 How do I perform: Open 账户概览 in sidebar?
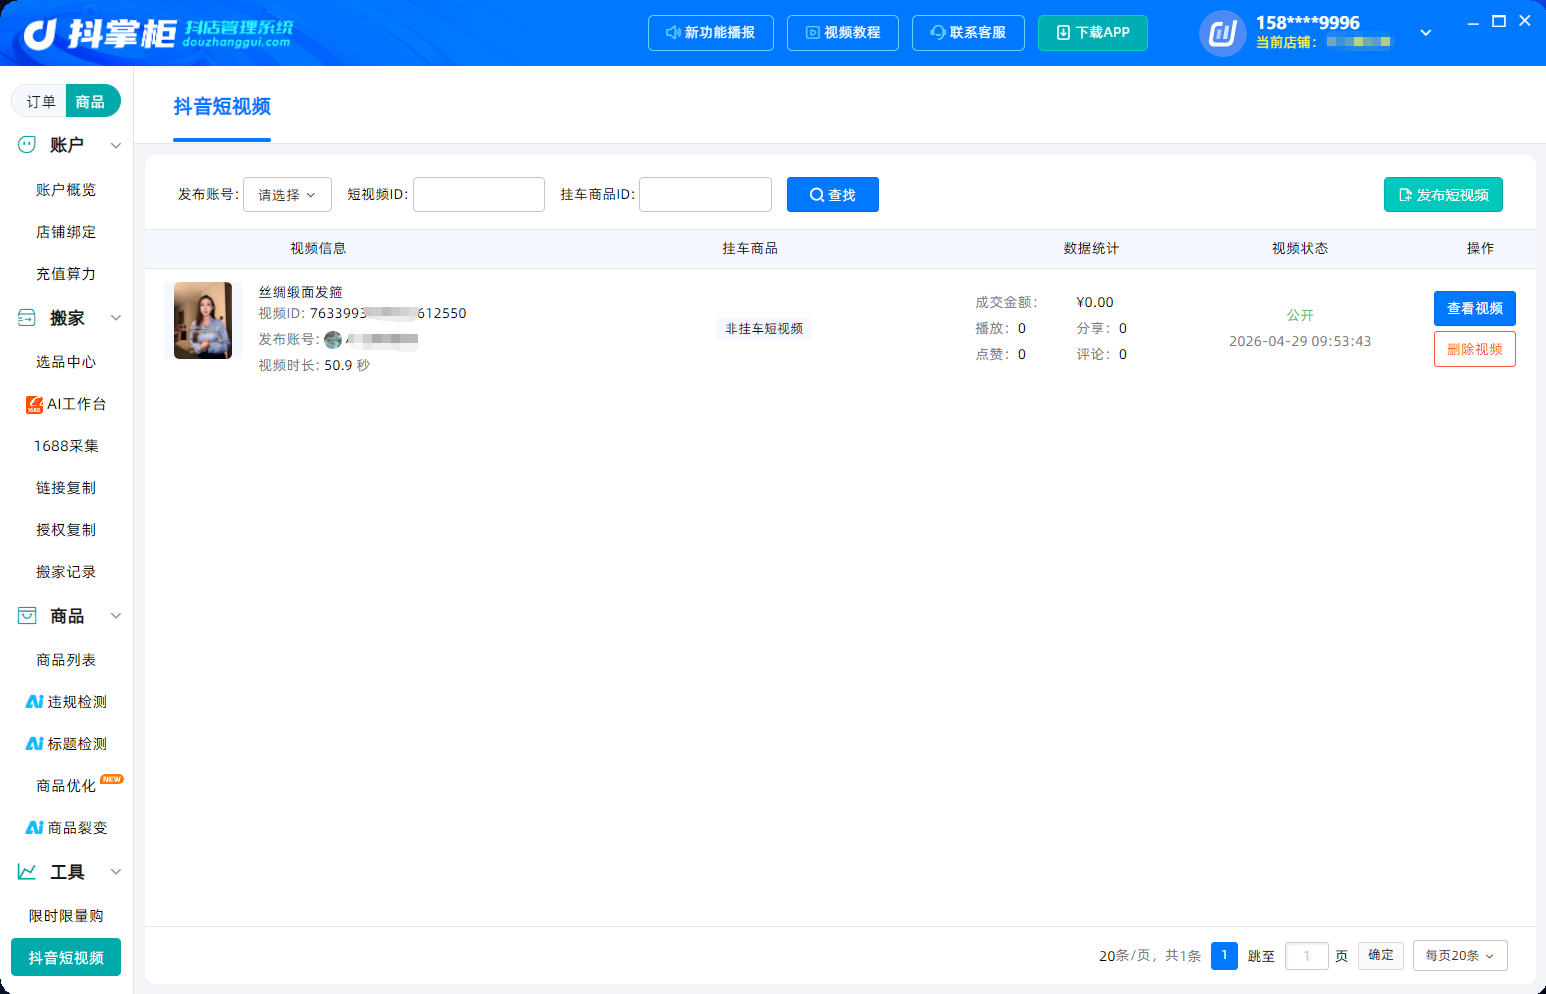click(x=66, y=190)
